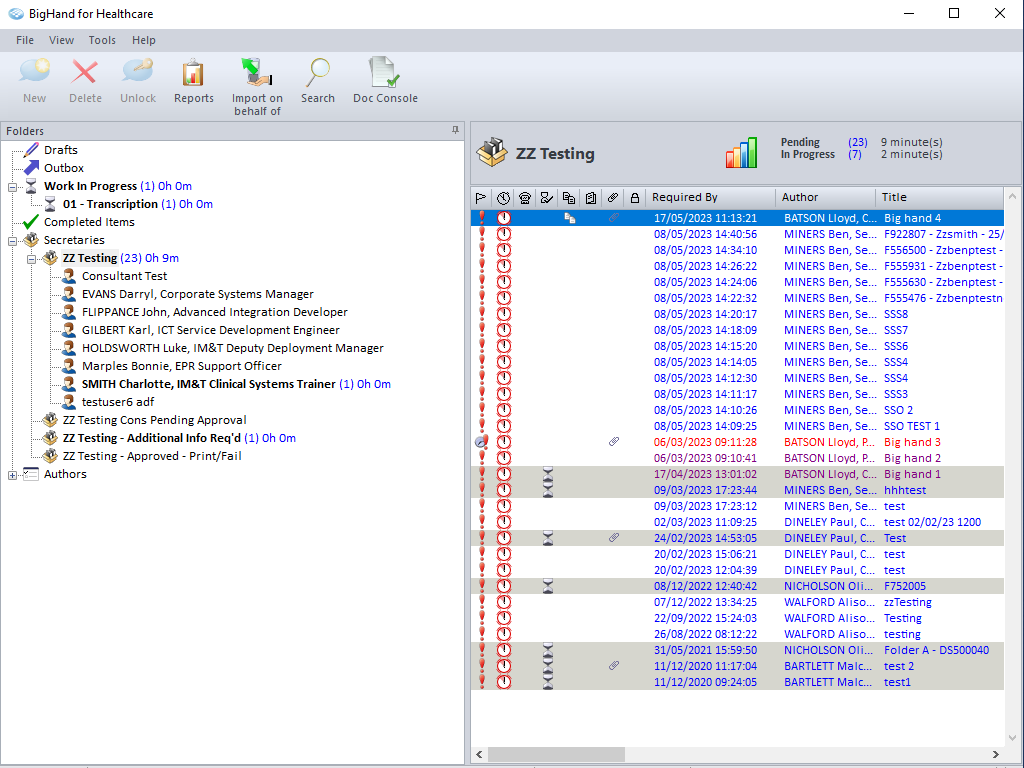Sort by the document column header icon
Viewport: 1024px width, 768px height.
591,197
